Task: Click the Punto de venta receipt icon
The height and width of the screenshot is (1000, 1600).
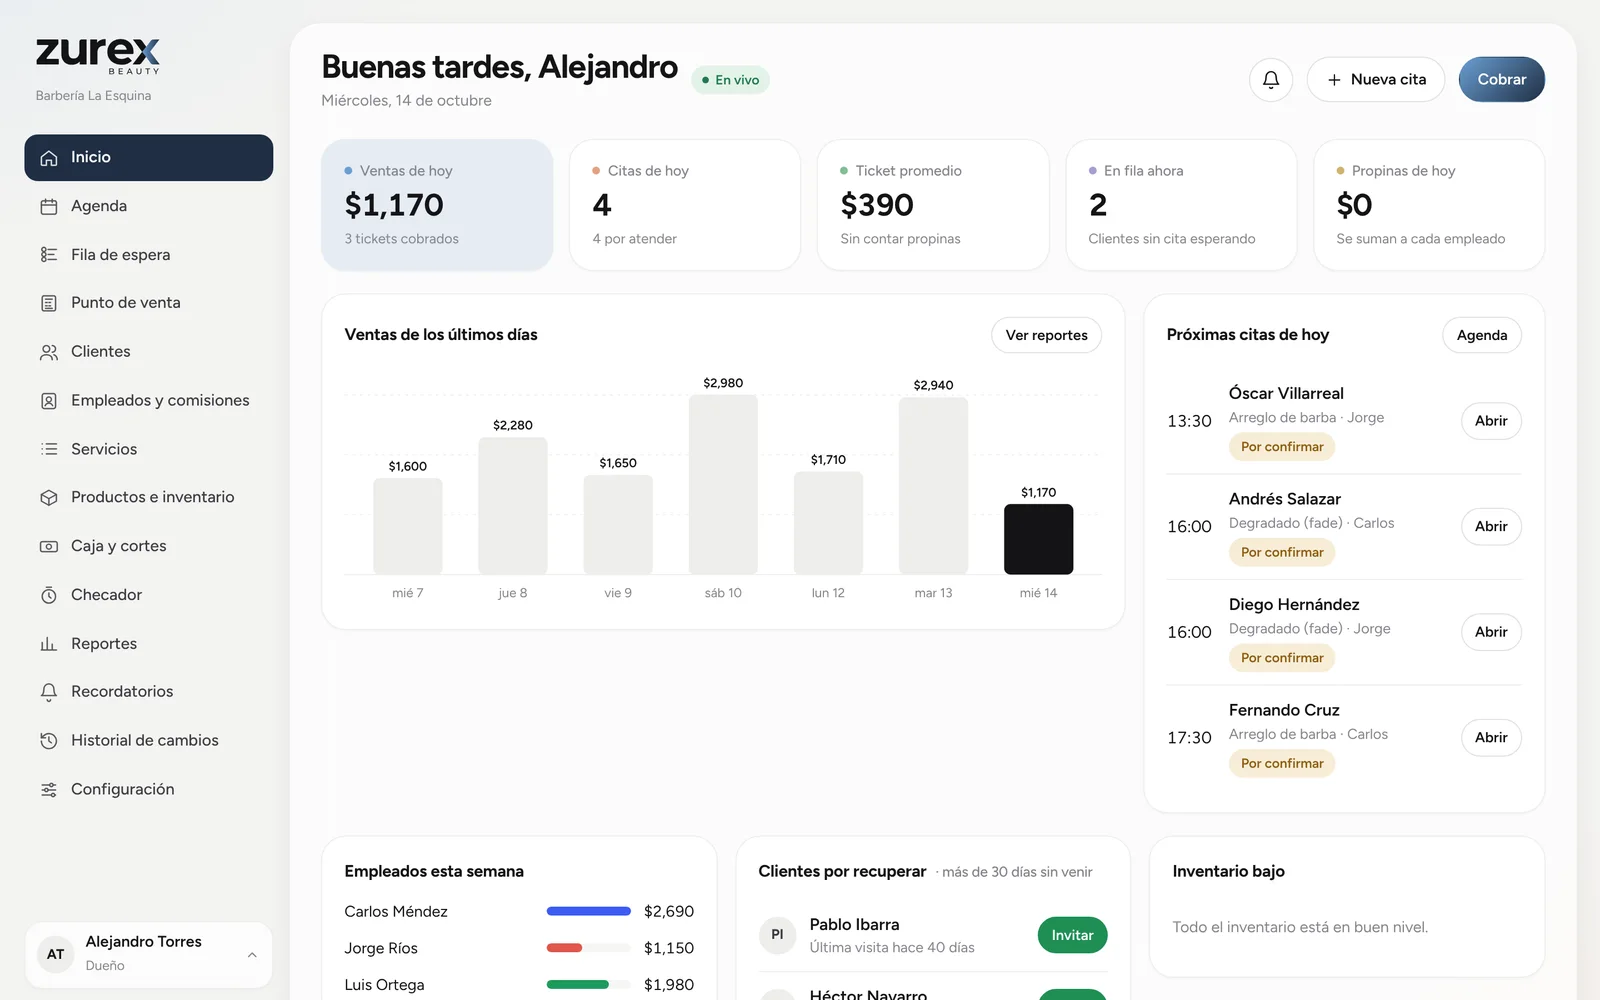Action: (49, 303)
